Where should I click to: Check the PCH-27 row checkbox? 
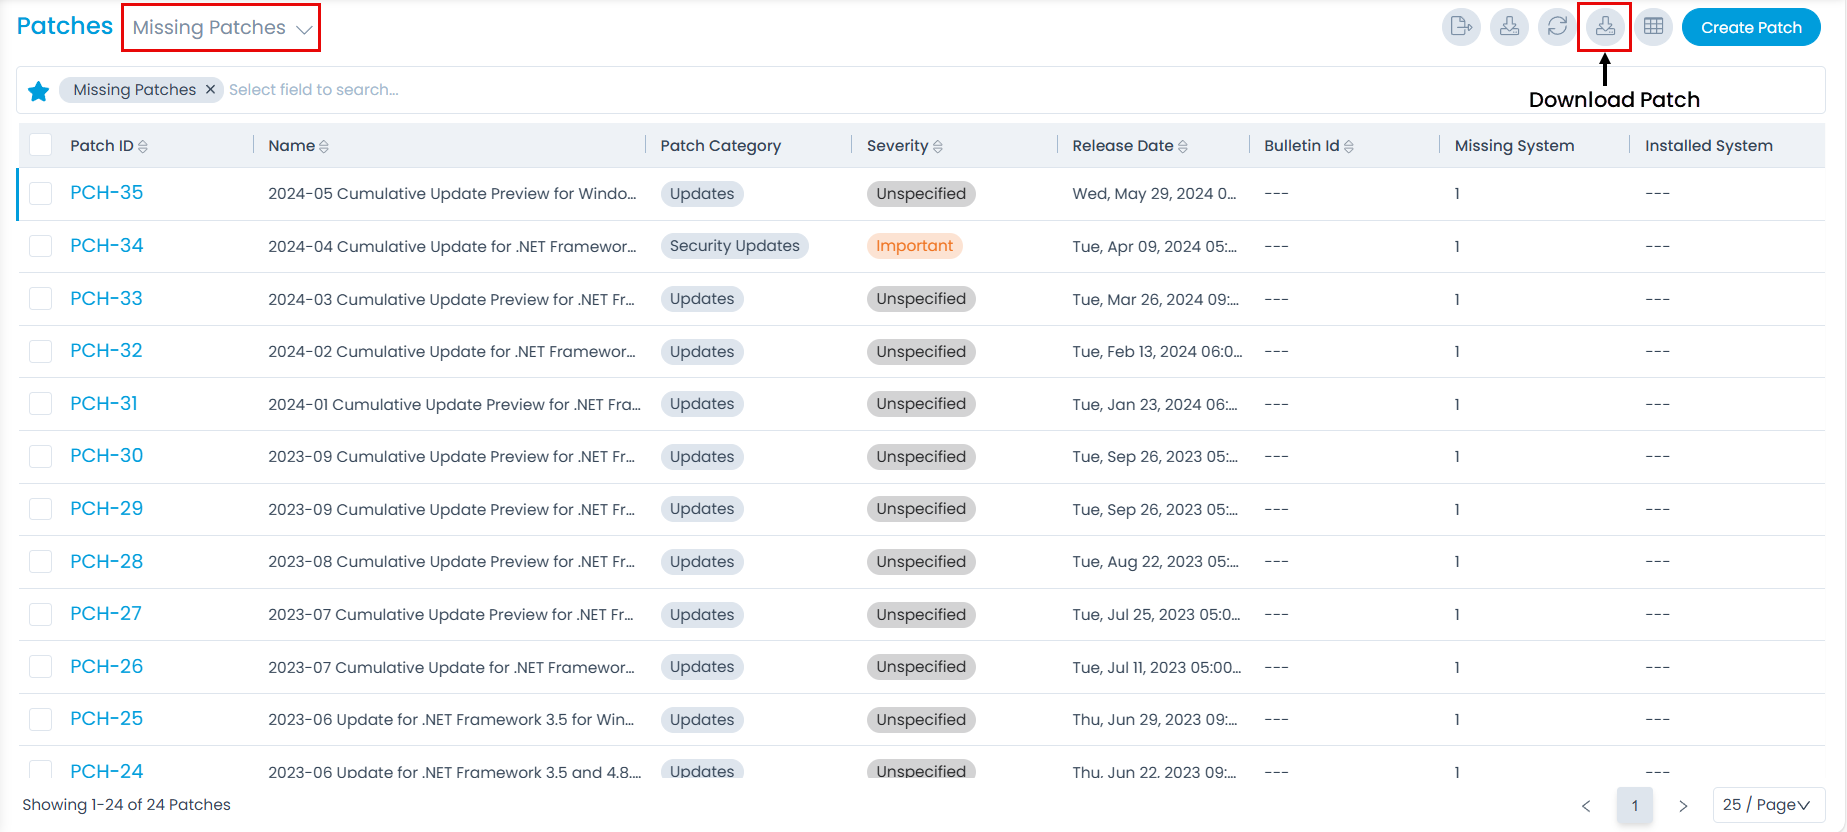(40, 614)
